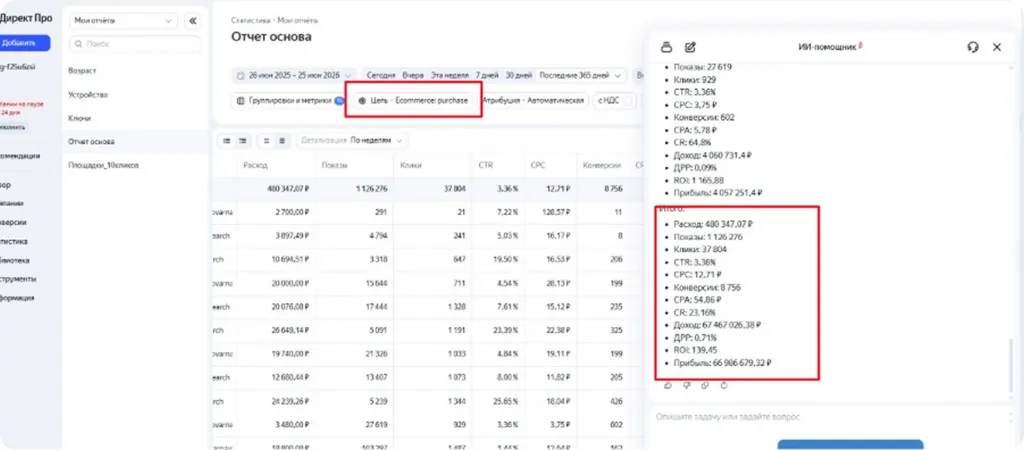The width and height of the screenshot is (1024, 450).
Task: Open the Цель Ecommerce: purchase selector
Action: coord(413,101)
